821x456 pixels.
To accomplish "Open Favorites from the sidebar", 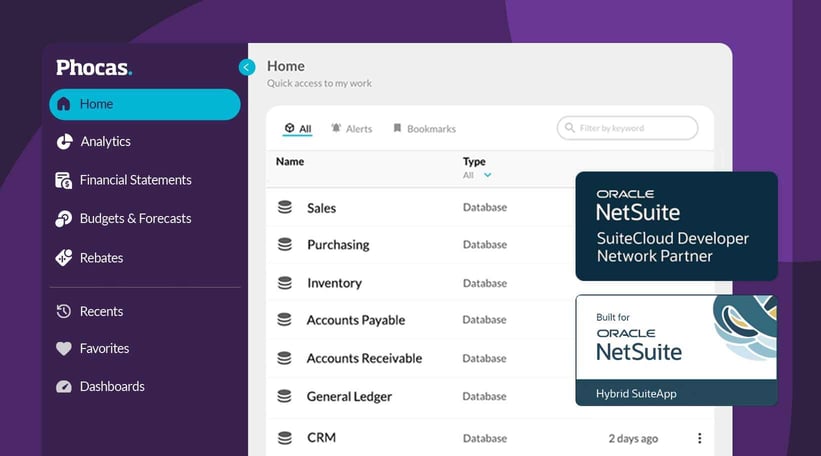I will pyautogui.click(x=104, y=348).
